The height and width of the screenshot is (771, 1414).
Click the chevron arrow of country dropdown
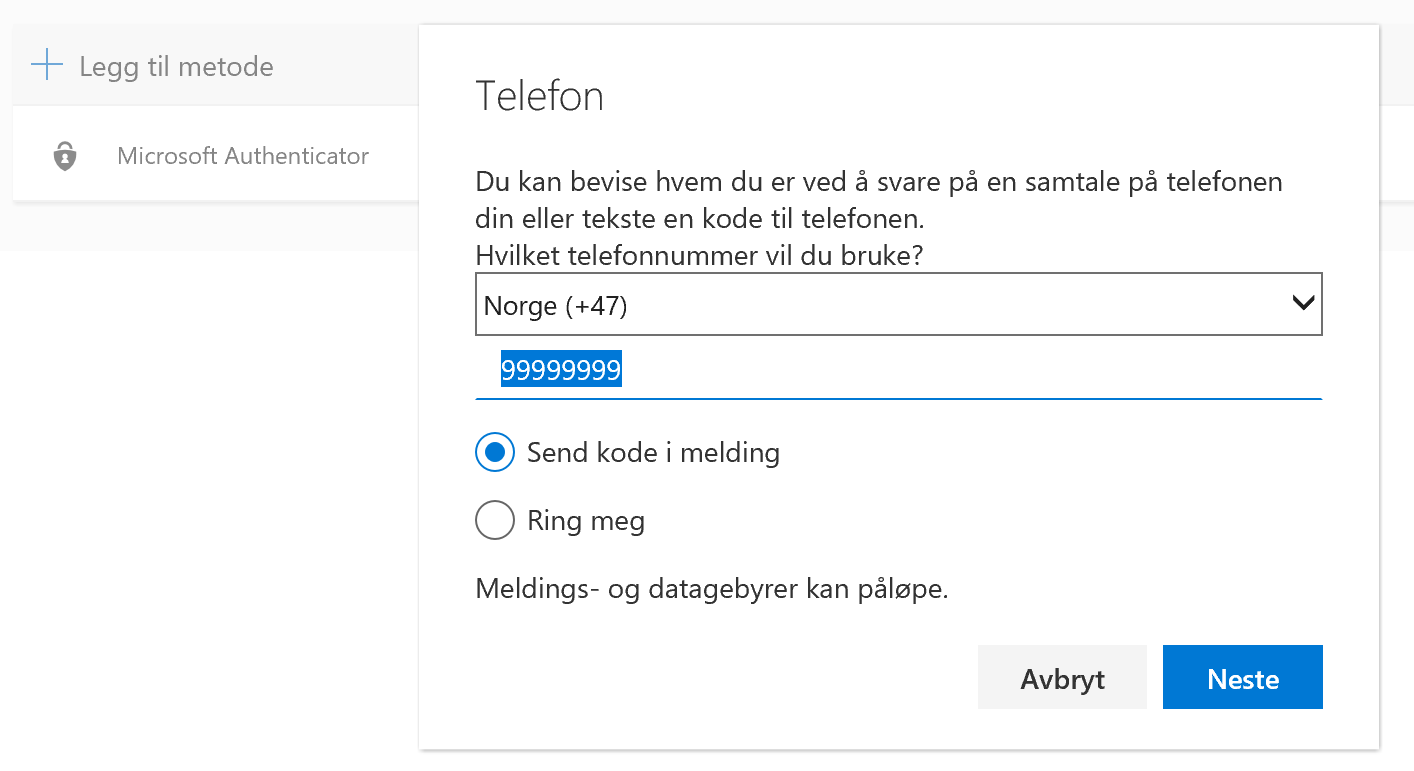1303,303
